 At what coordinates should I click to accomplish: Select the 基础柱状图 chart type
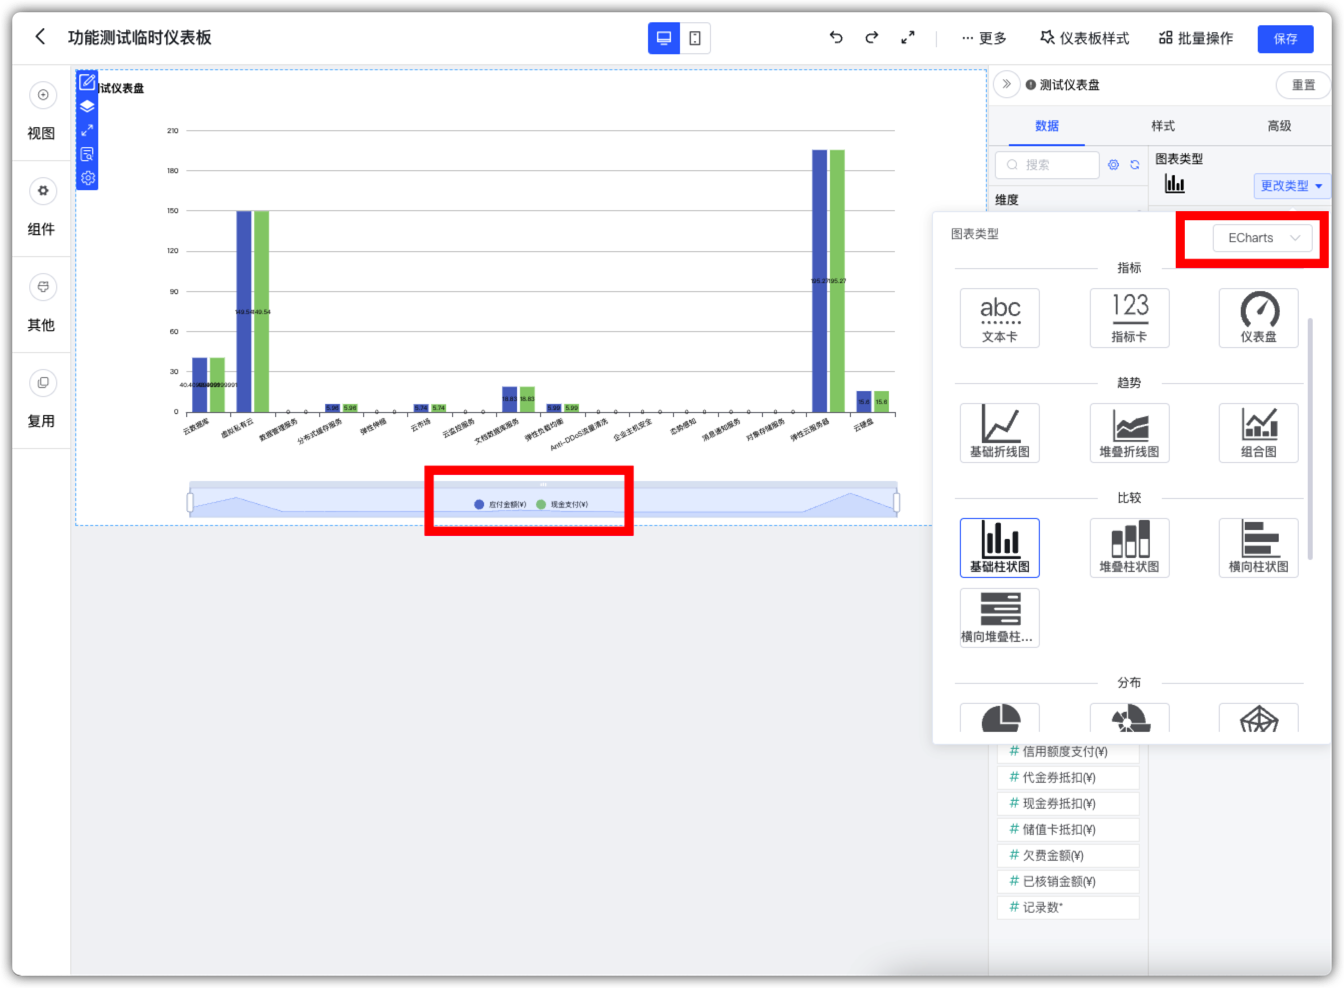[x=1000, y=548]
